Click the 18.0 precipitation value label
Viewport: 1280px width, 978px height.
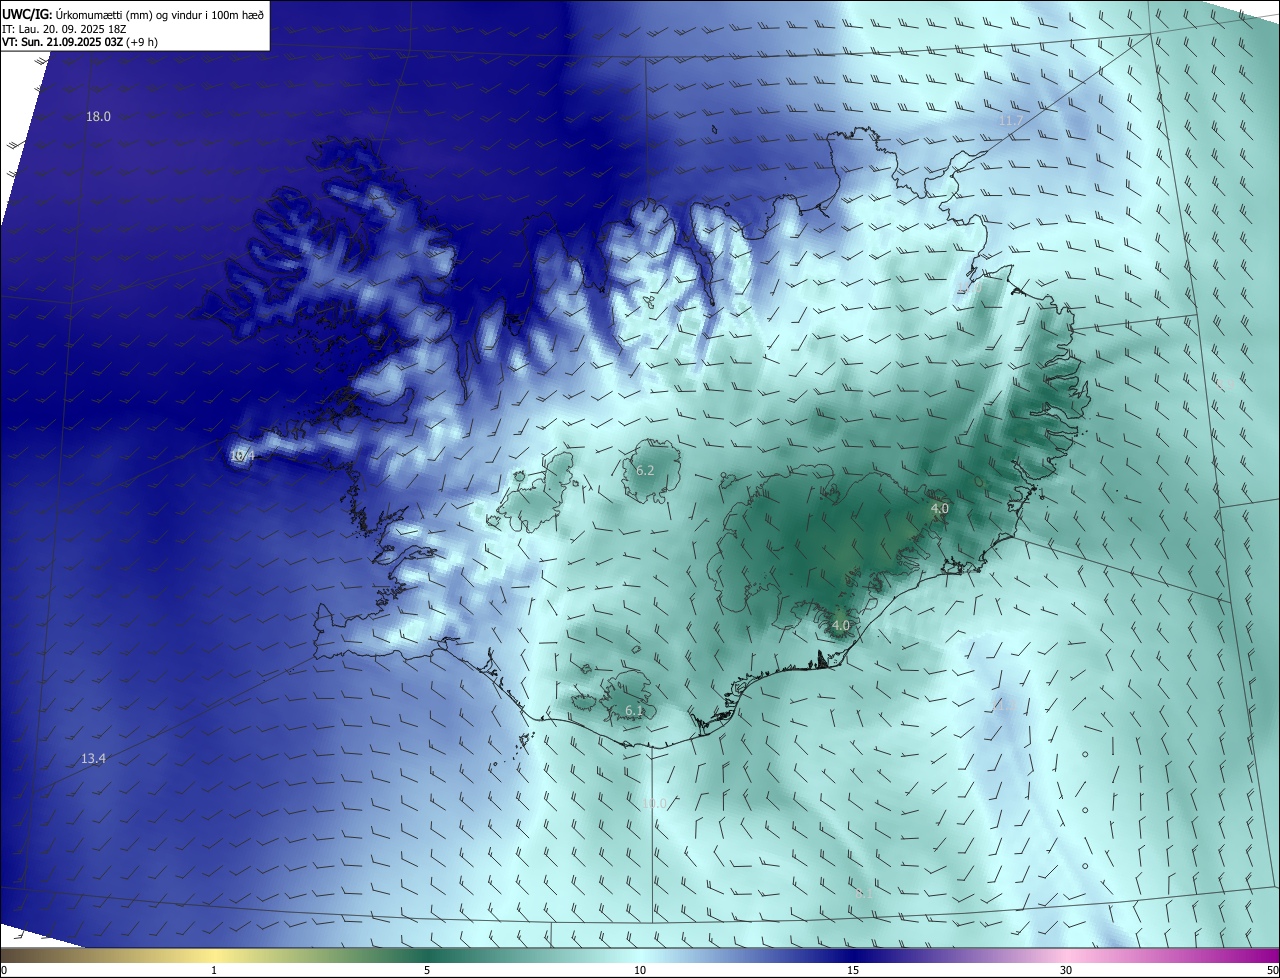pyautogui.click(x=98, y=117)
